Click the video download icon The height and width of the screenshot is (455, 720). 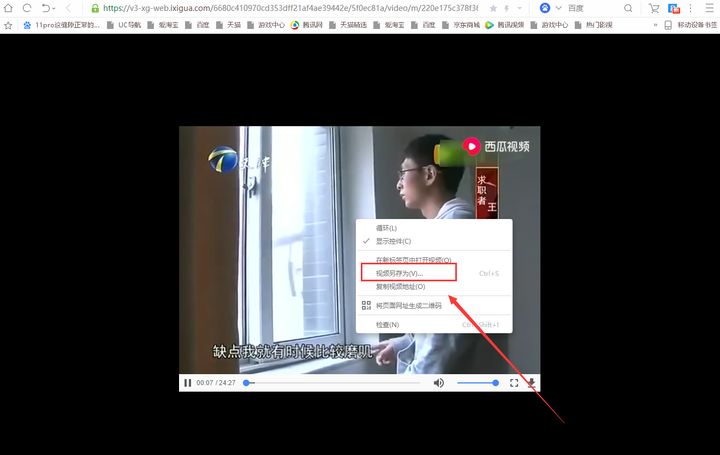(531, 383)
